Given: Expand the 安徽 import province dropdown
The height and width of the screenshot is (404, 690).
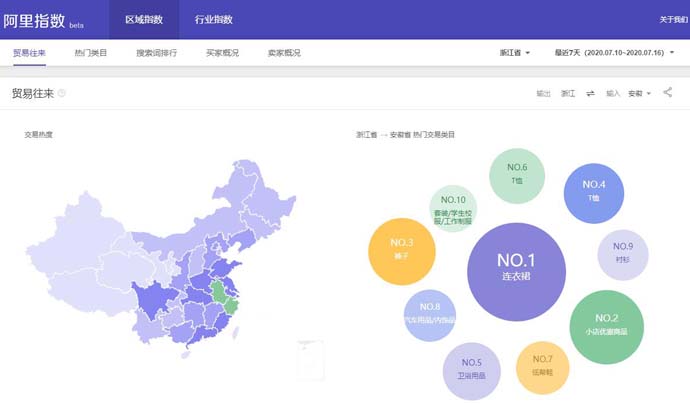Looking at the screenshot, I should [639, 93].
